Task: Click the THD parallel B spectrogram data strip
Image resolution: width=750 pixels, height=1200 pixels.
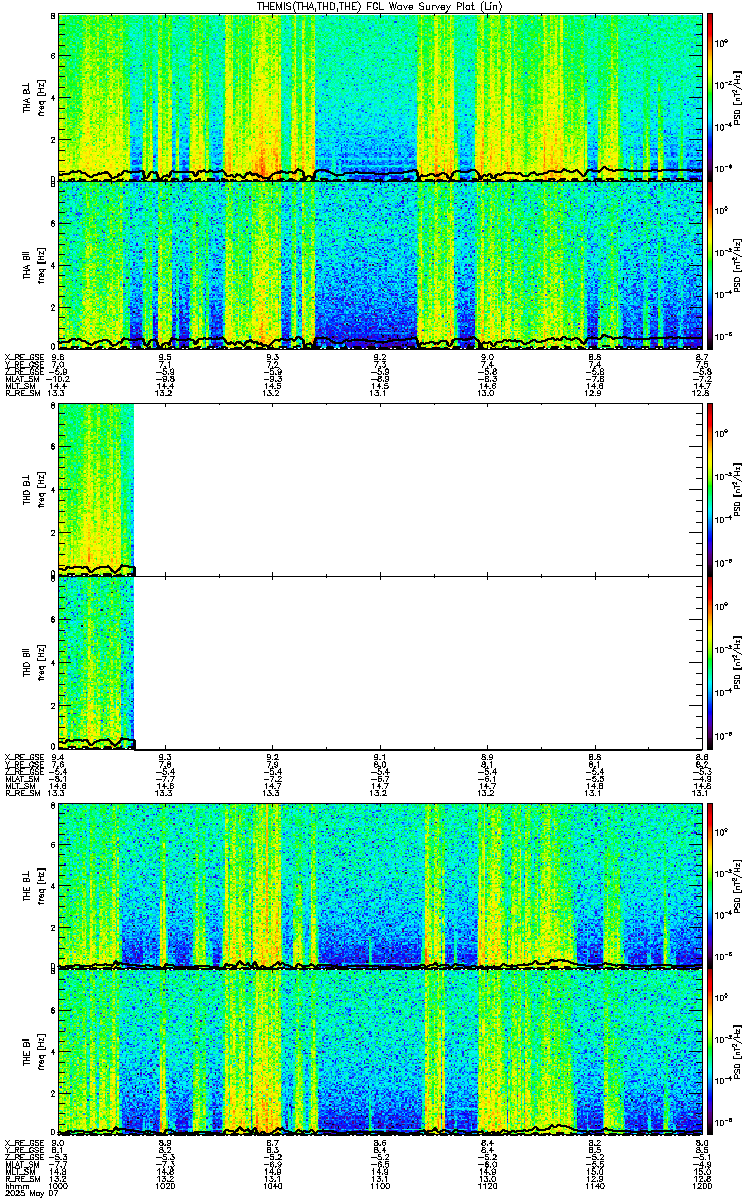Action: (96, 662)
